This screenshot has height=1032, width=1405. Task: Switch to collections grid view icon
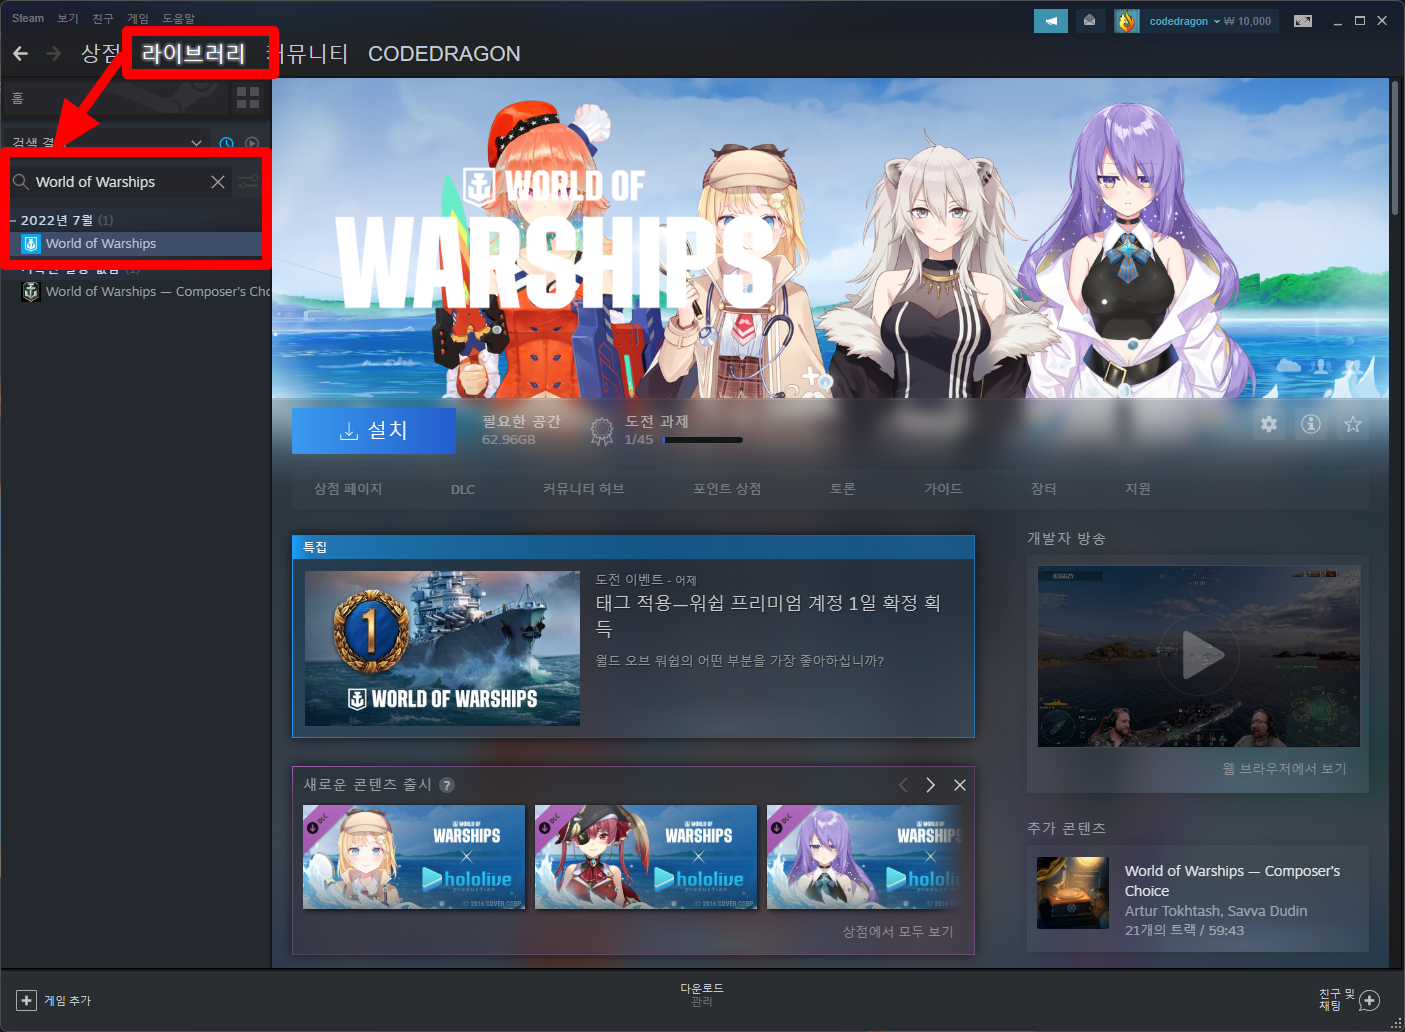point(248,98)
